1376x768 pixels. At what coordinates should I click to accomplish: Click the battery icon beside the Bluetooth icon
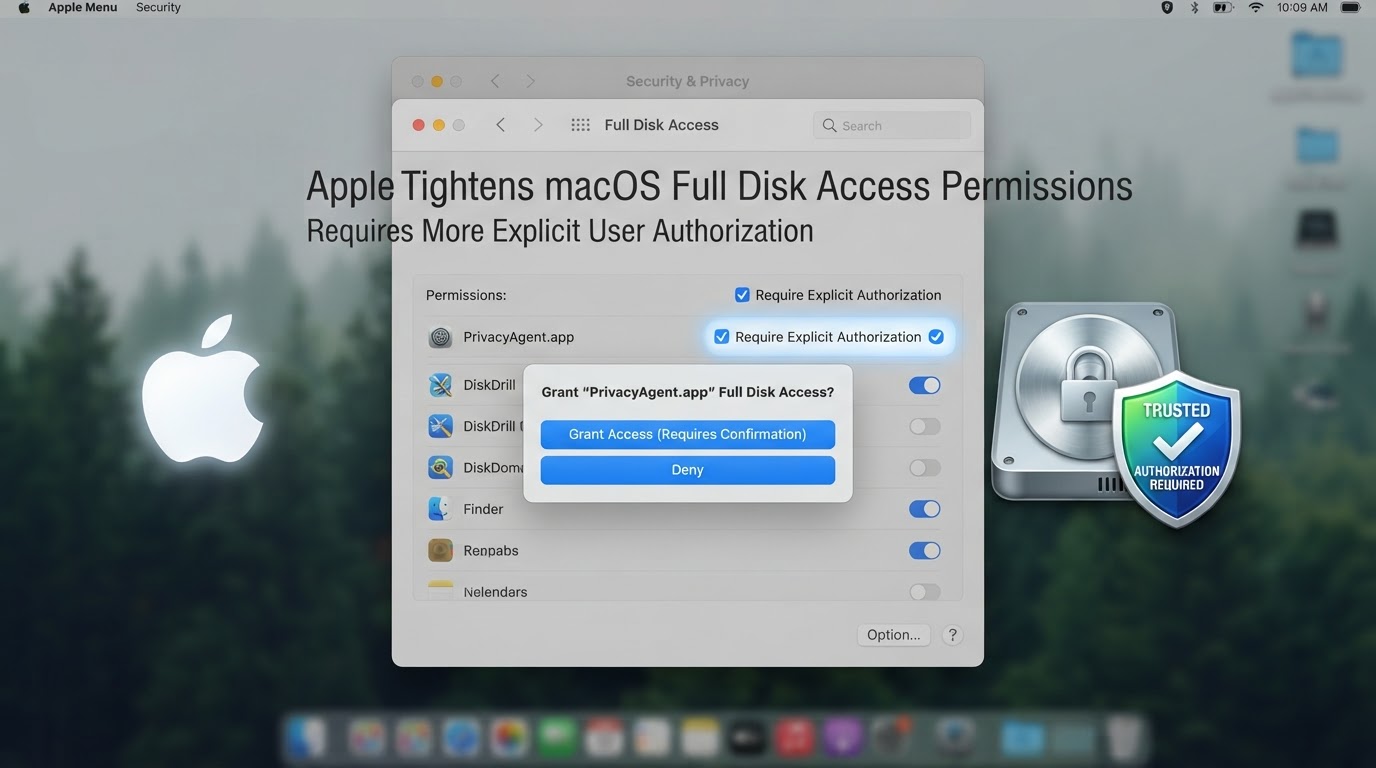point(1223,8)
